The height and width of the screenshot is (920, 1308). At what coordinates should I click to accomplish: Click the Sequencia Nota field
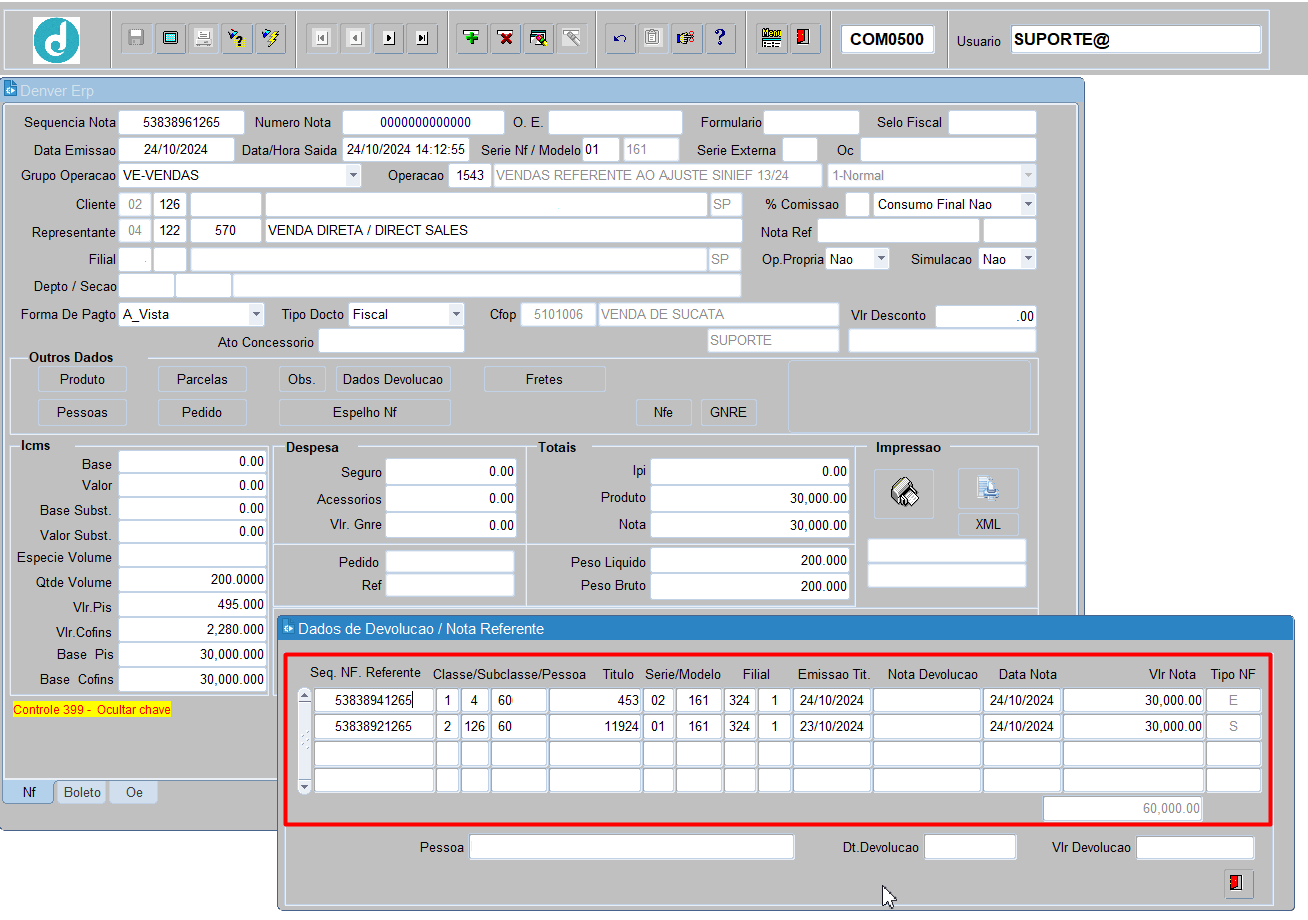pyautogui.click(x=181, y=123)
